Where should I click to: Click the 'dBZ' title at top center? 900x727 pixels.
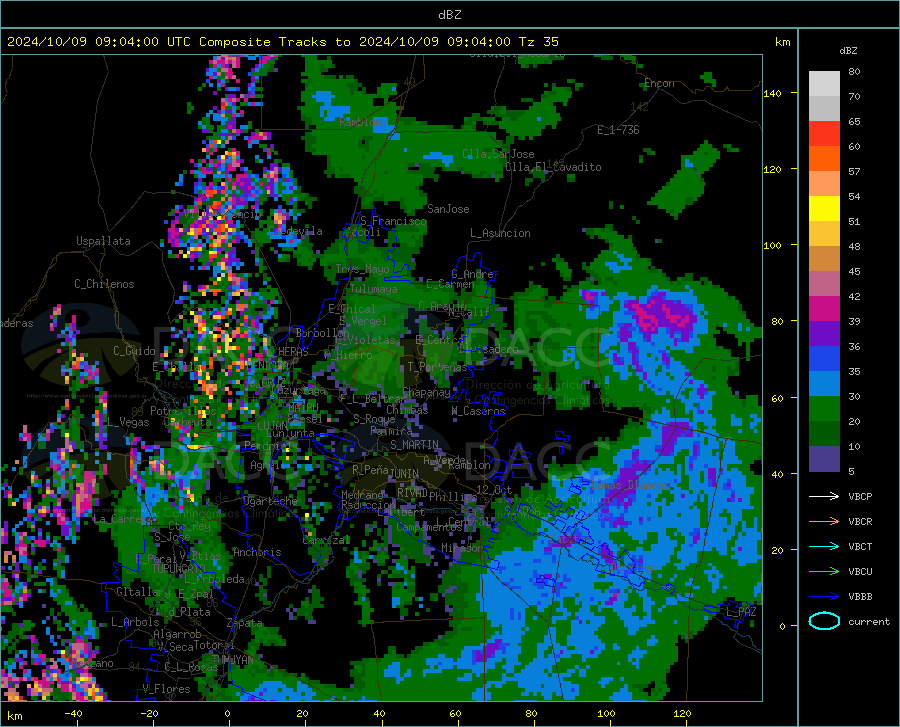[449, 15]
